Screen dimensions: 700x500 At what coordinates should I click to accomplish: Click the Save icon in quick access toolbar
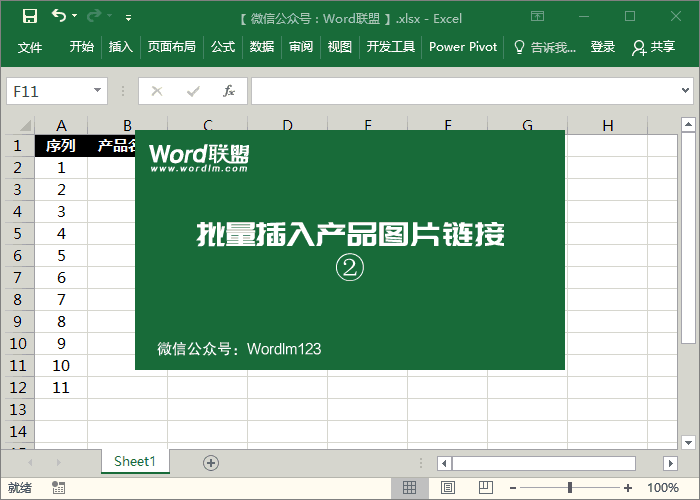[30, 17]
